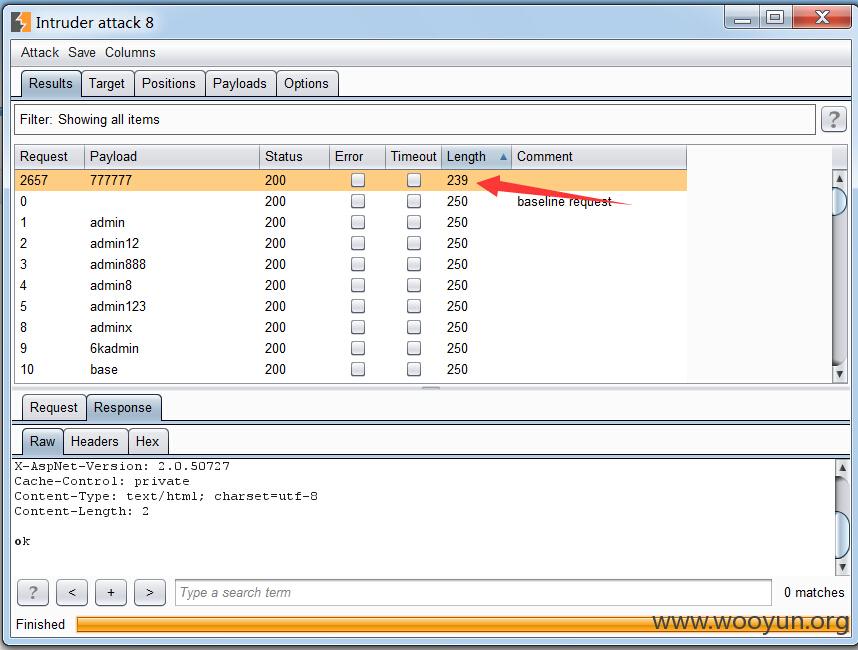Image resolution: width=858 pixels, height=650 pixels.
Task: Click response pane scroll down arrow
Action: [x=842, y=567]
